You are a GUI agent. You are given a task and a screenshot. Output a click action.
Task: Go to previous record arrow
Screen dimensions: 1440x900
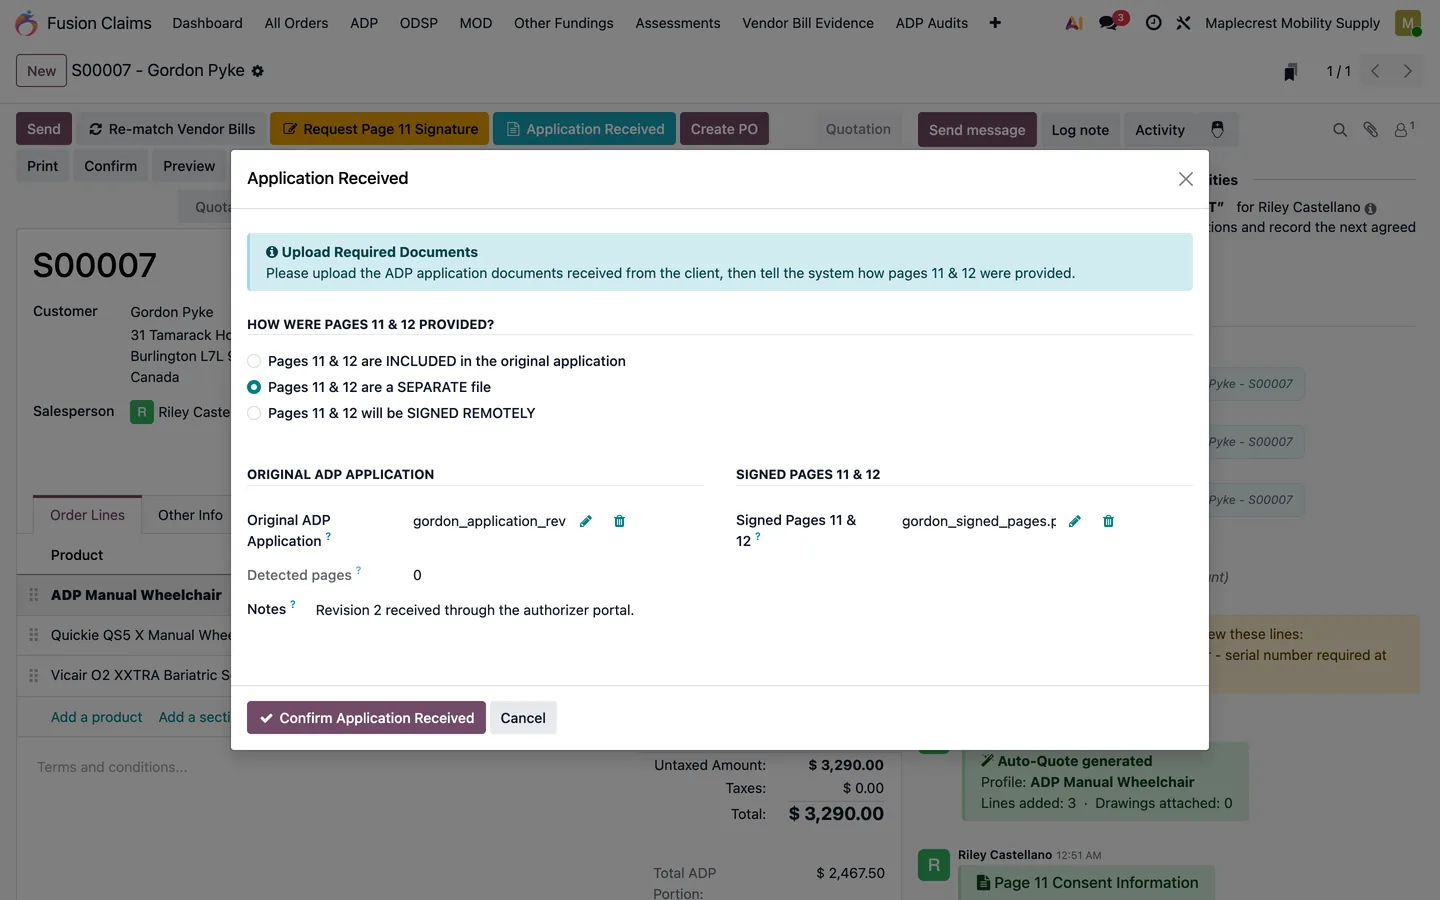(x=1376, y=71)
